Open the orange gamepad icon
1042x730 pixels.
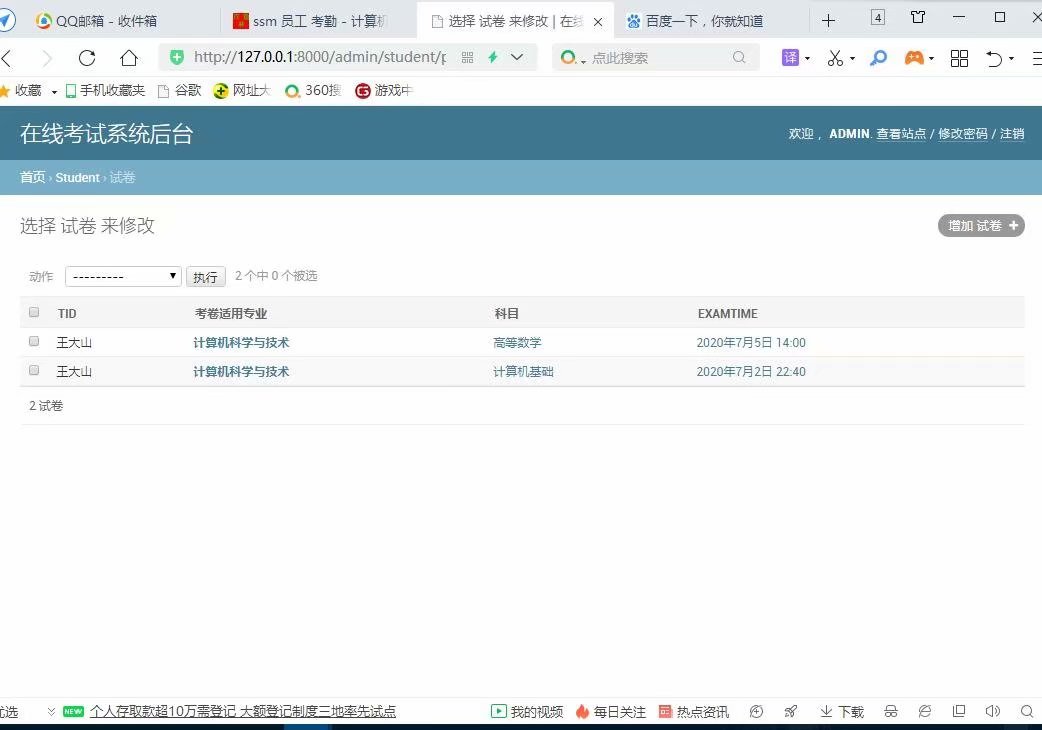point(914,58)
